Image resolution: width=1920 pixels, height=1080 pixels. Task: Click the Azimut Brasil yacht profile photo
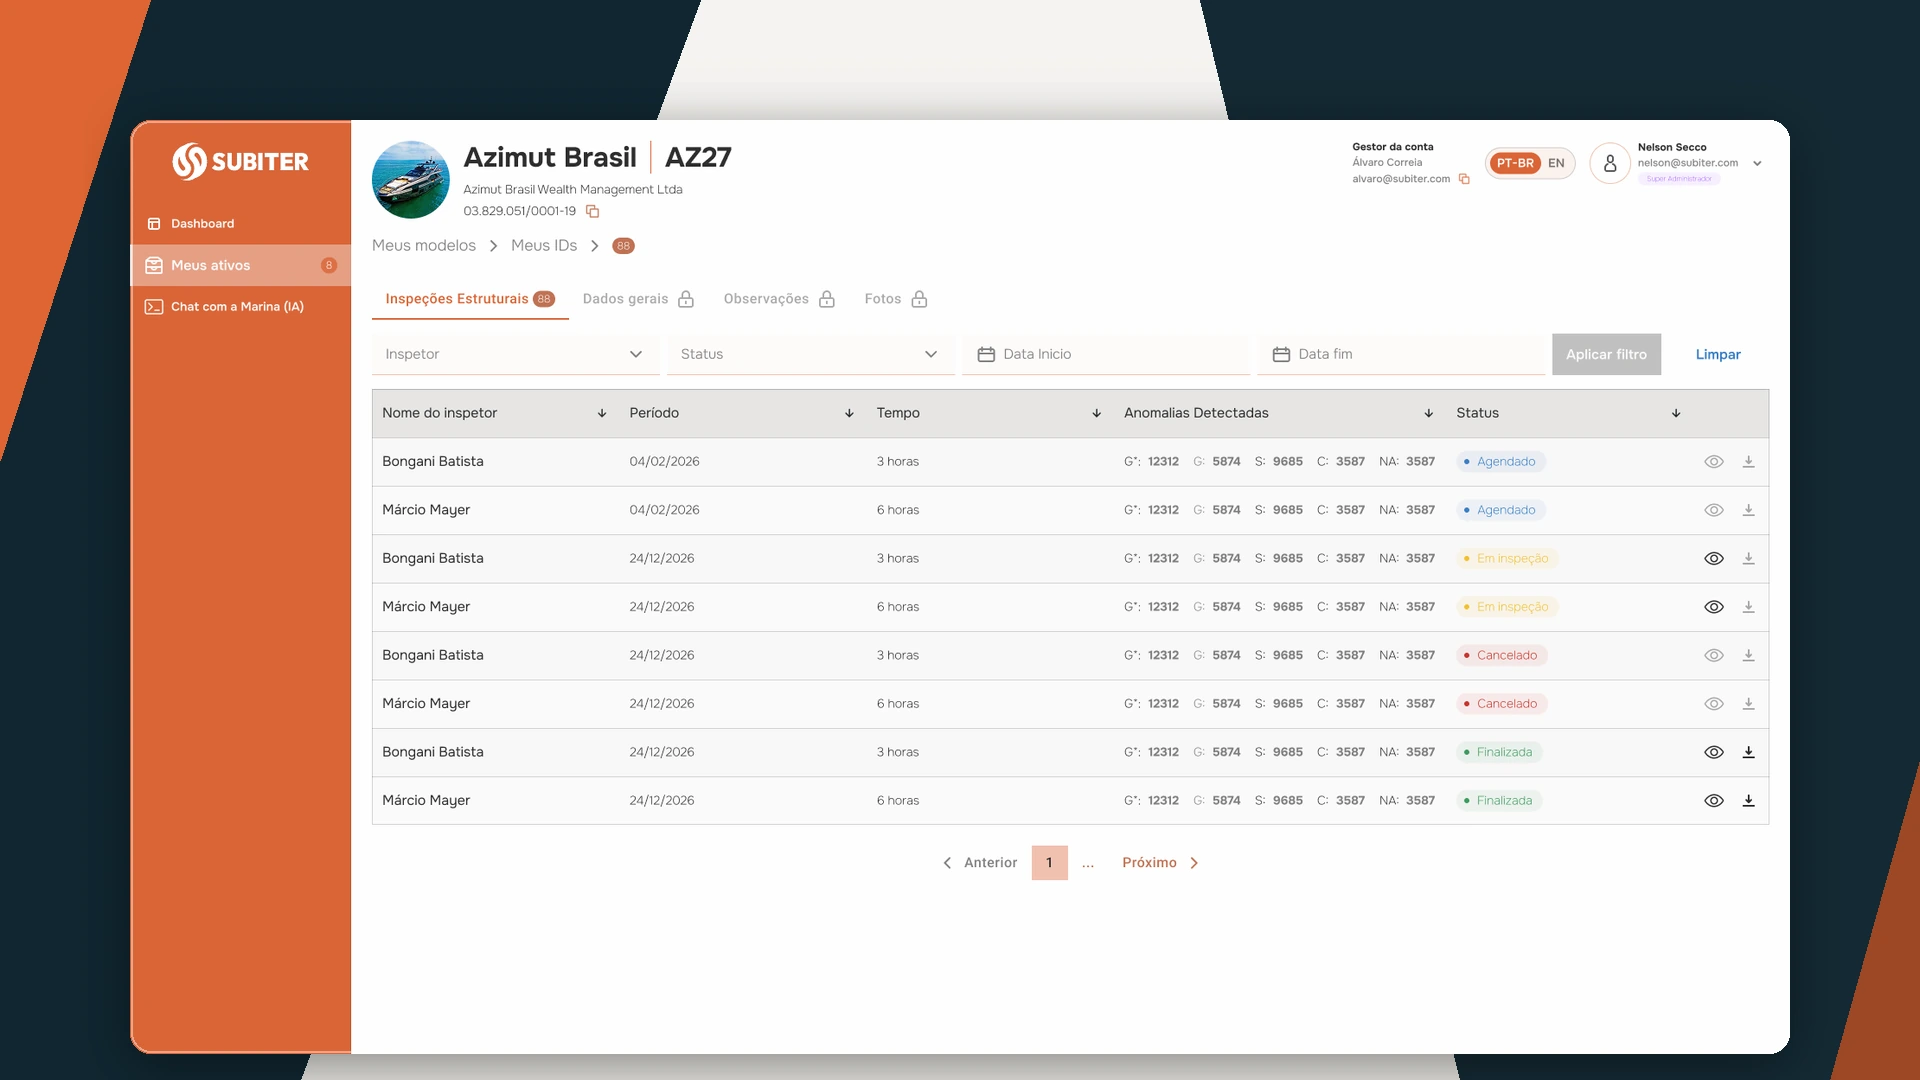coord(411,180)
